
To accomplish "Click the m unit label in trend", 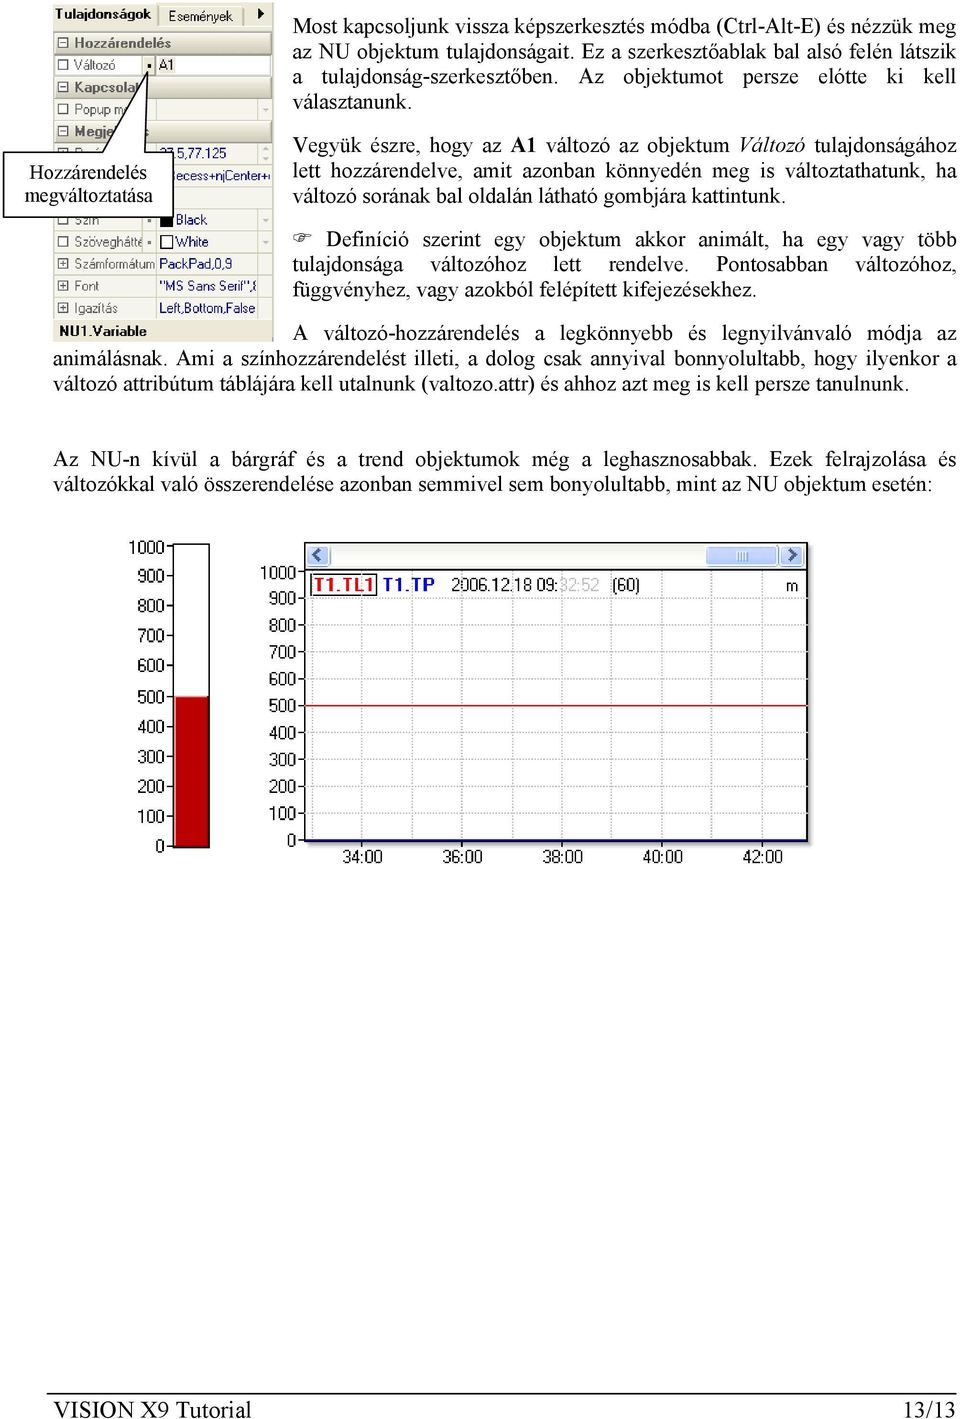I will [792, 586].
